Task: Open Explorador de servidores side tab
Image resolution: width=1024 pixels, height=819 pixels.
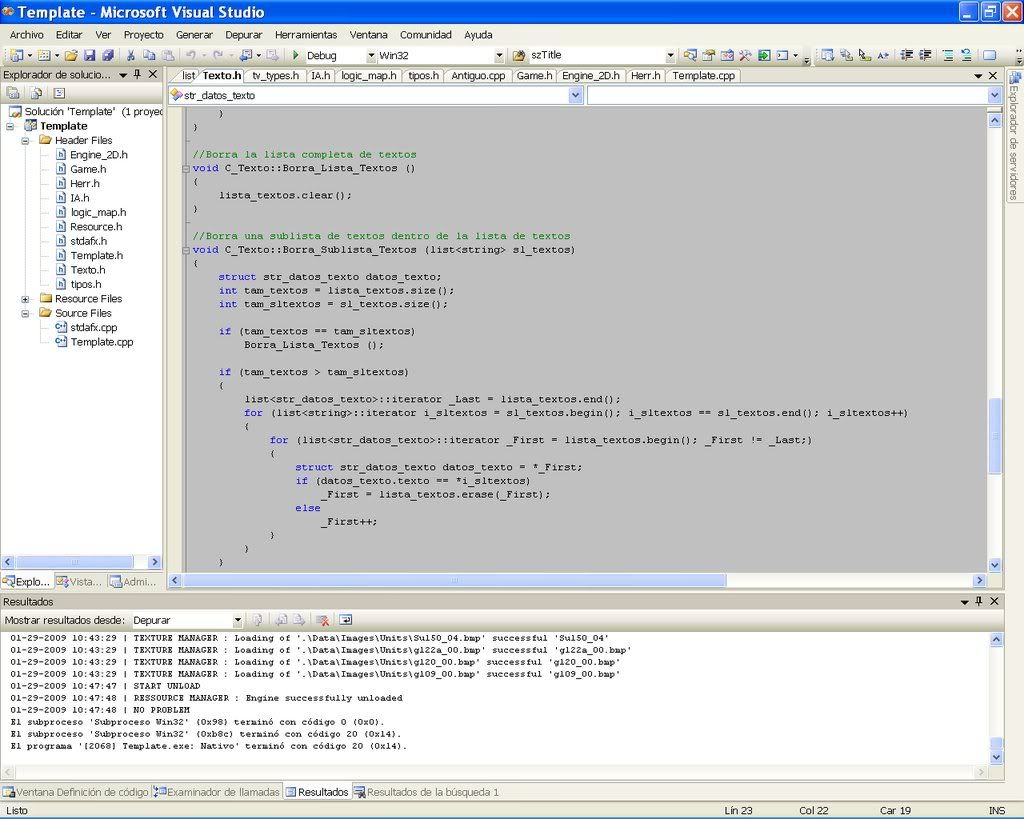Action: pyautogui.click(x=1014, y=134)
